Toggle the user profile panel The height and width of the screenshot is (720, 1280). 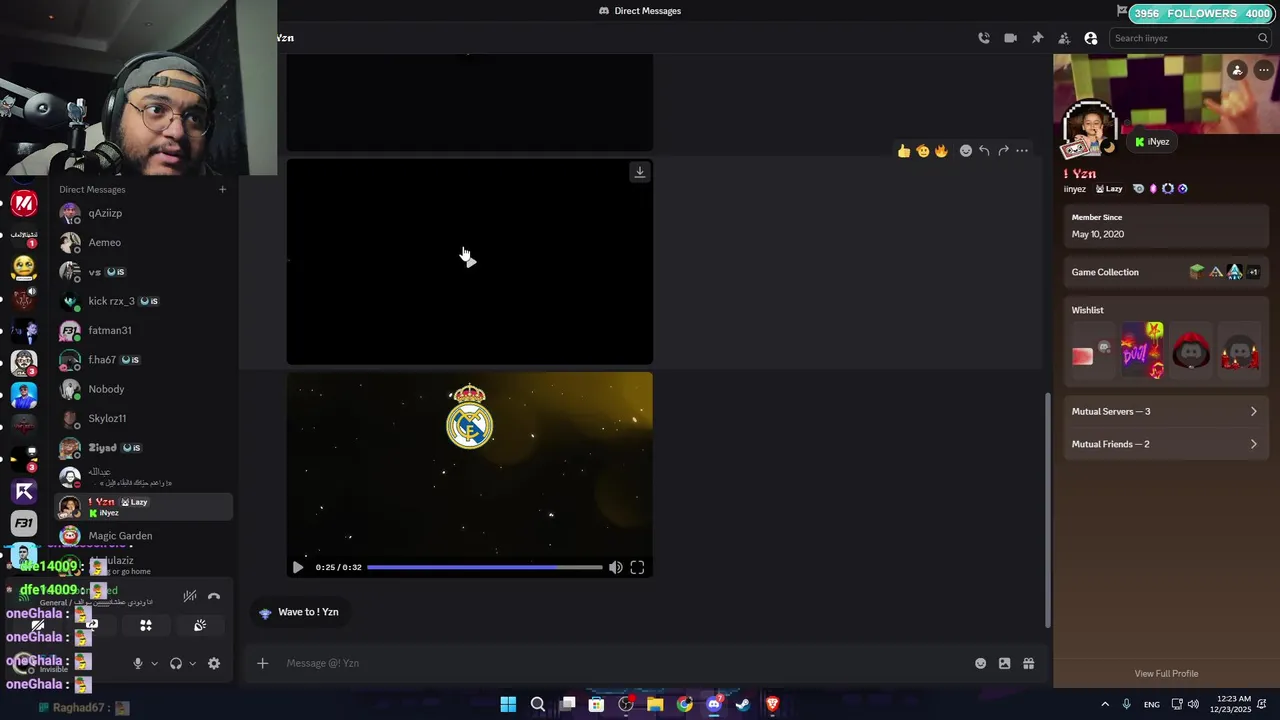point(1091,38)
